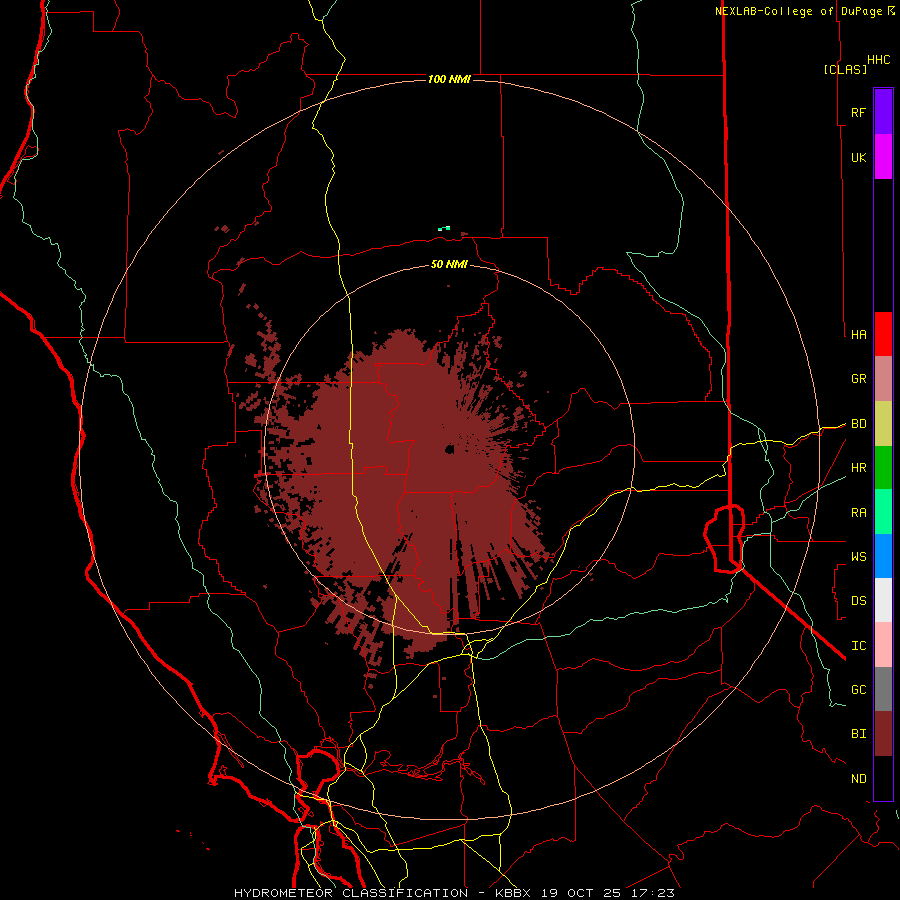This screenshot has width=900, height=900.
Task: Click the RF legend label text
Action: coord(858,112)
